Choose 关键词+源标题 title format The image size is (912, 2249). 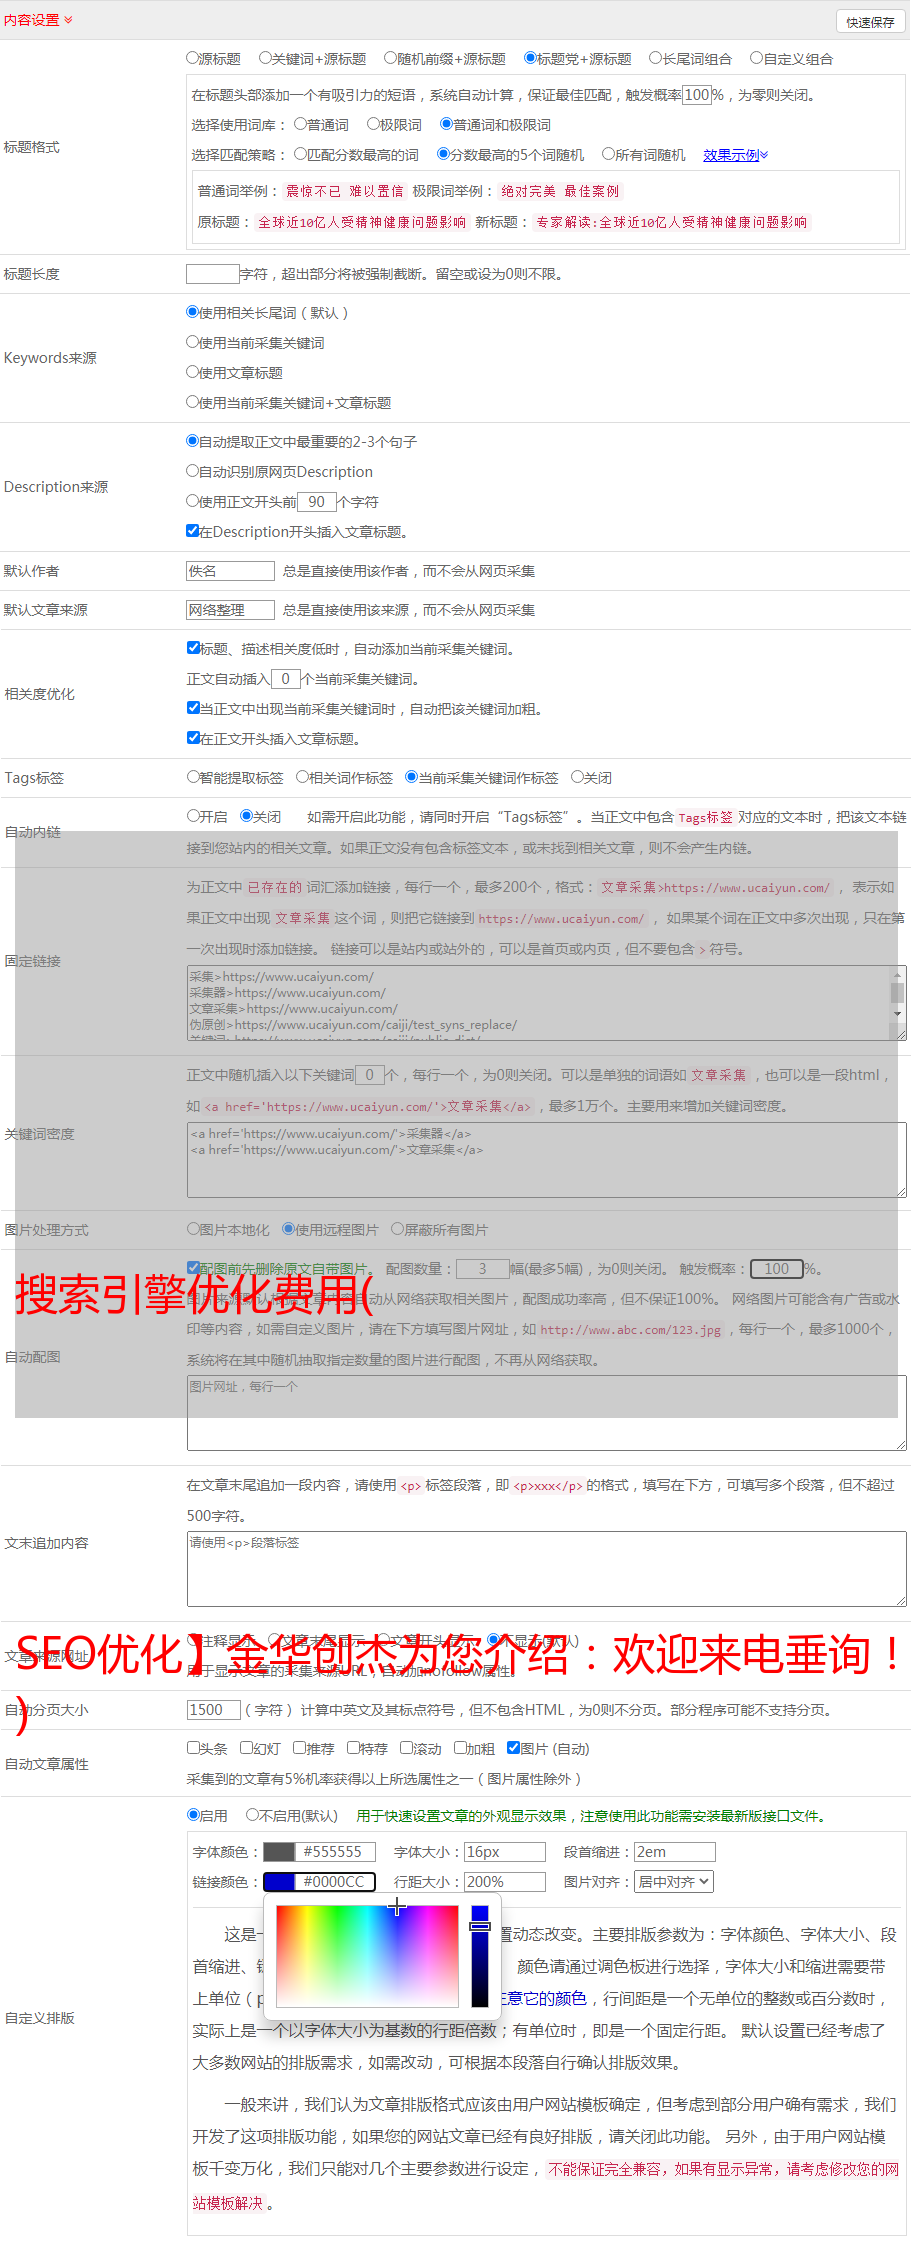pos(265,58)
